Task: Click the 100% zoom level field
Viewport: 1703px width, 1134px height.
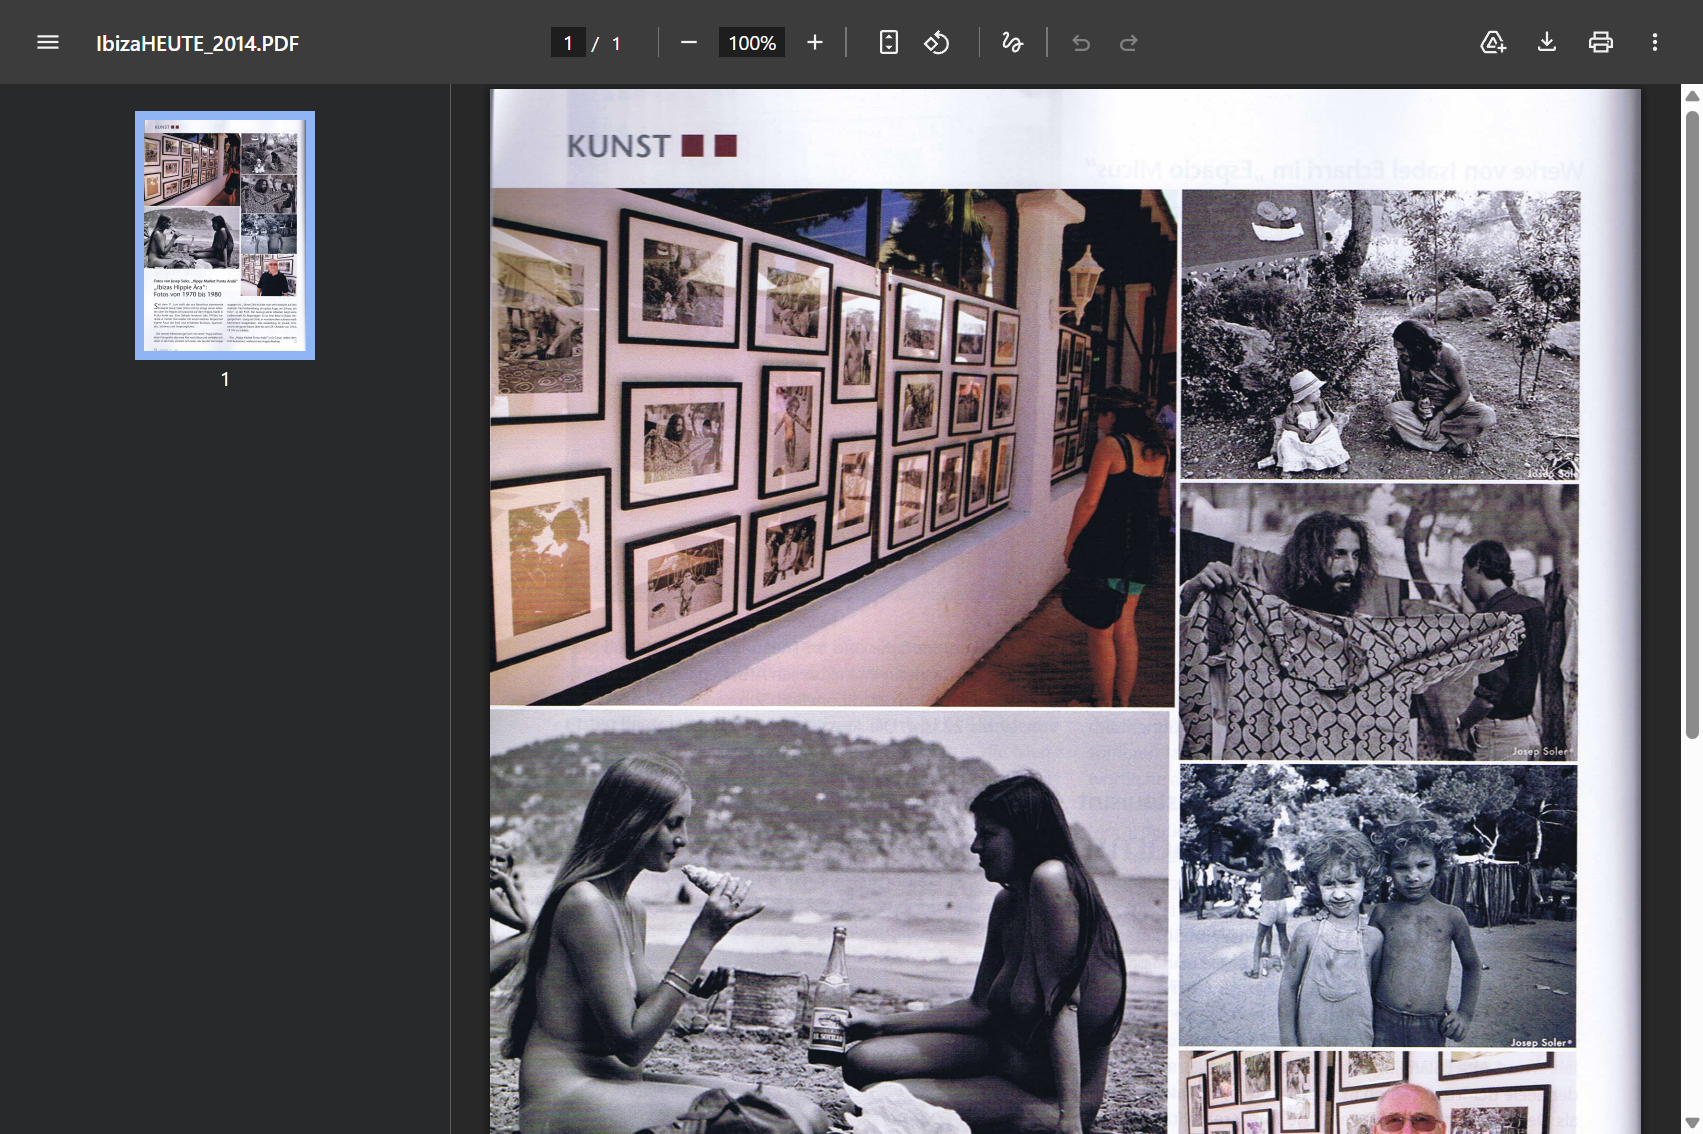Action: (752, 42)
